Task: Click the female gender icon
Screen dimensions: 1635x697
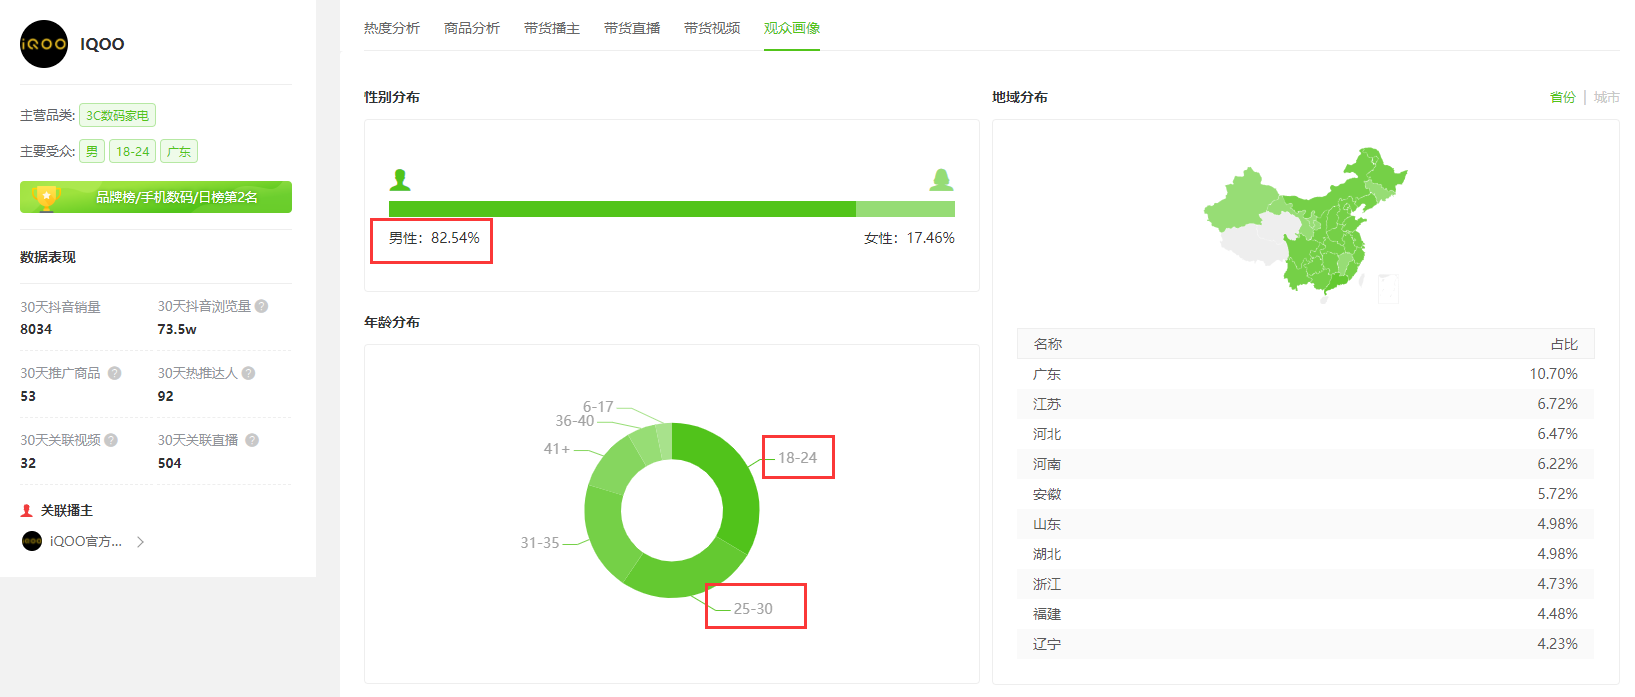Action: click(941, 180)
